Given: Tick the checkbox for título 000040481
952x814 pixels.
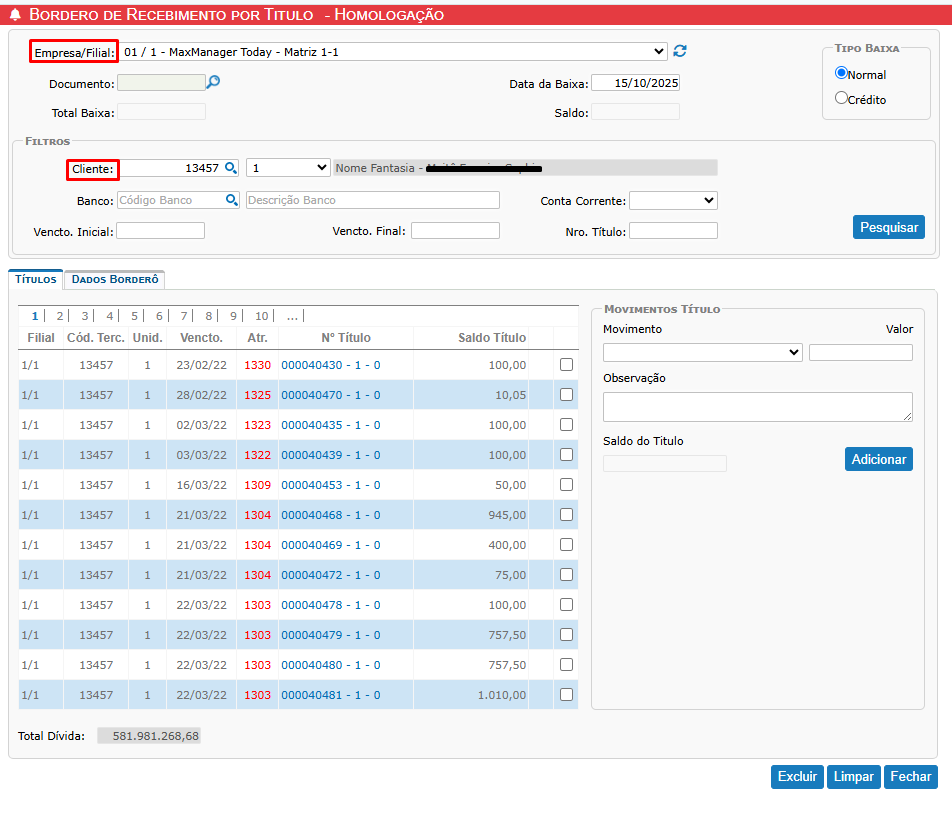Looking at the screenshot, I should [x=566, y=695].
